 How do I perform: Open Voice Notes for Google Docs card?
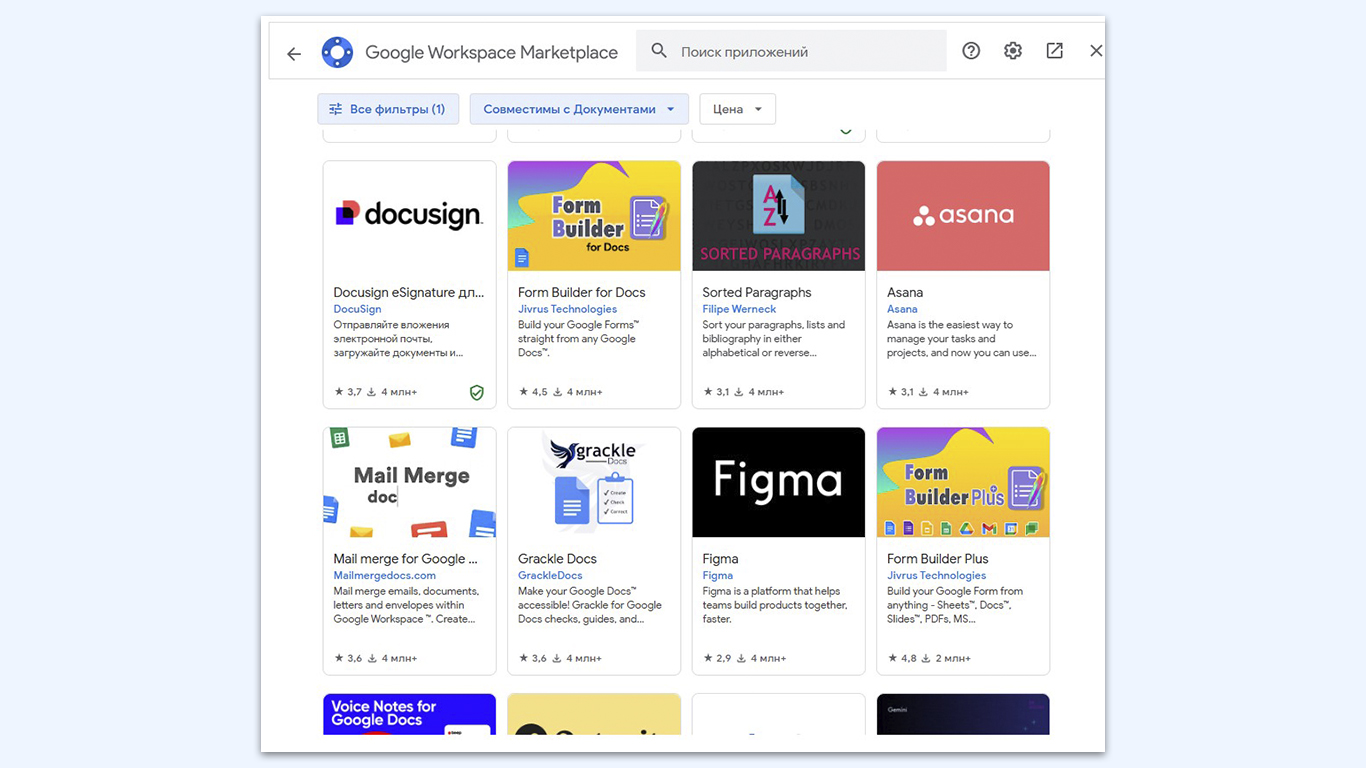[x=409, y=714]
